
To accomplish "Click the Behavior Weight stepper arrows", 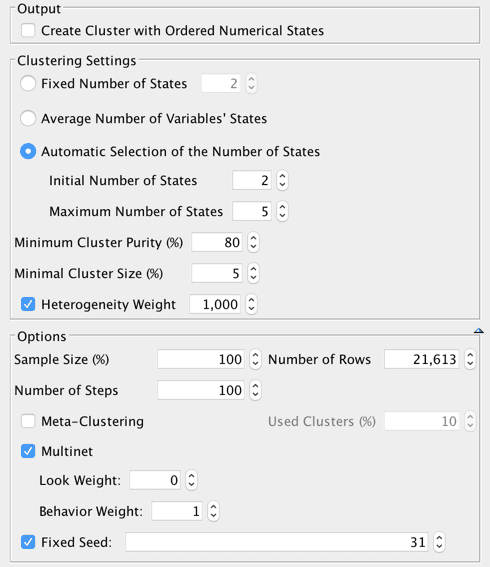I will click(x=213, y=511).
